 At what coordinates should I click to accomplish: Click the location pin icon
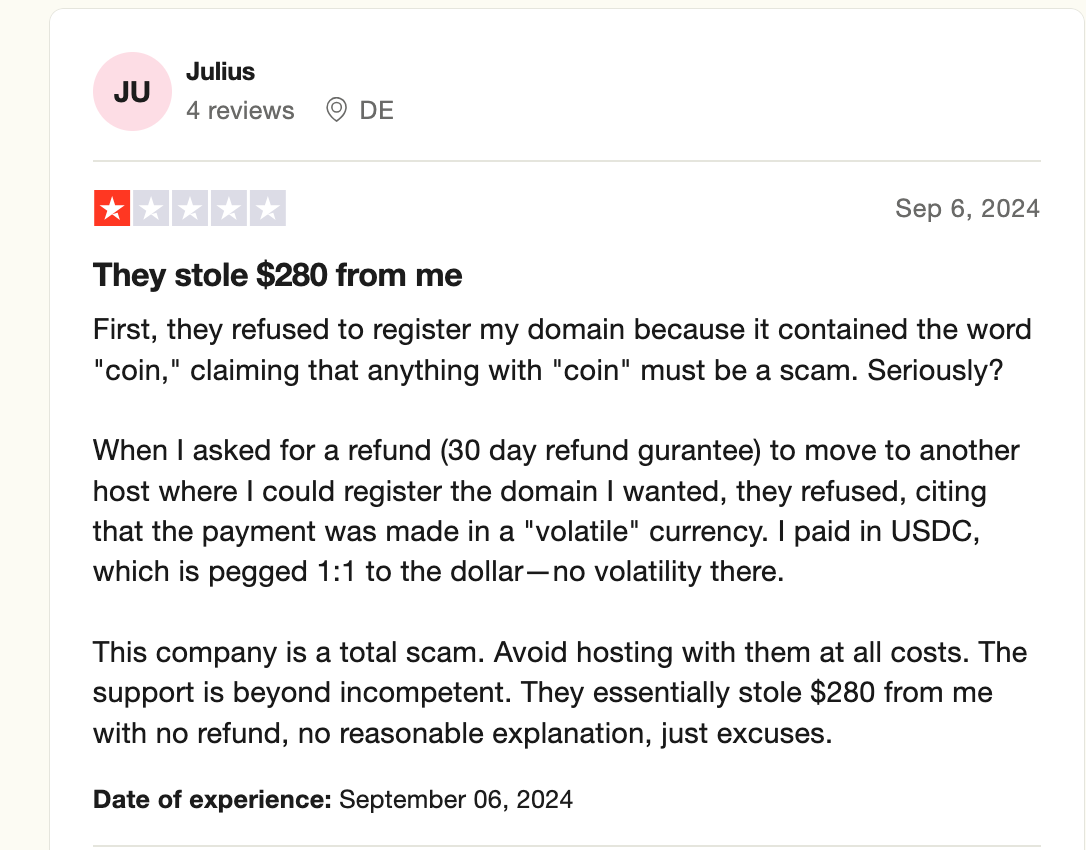[x=337, y=110]
